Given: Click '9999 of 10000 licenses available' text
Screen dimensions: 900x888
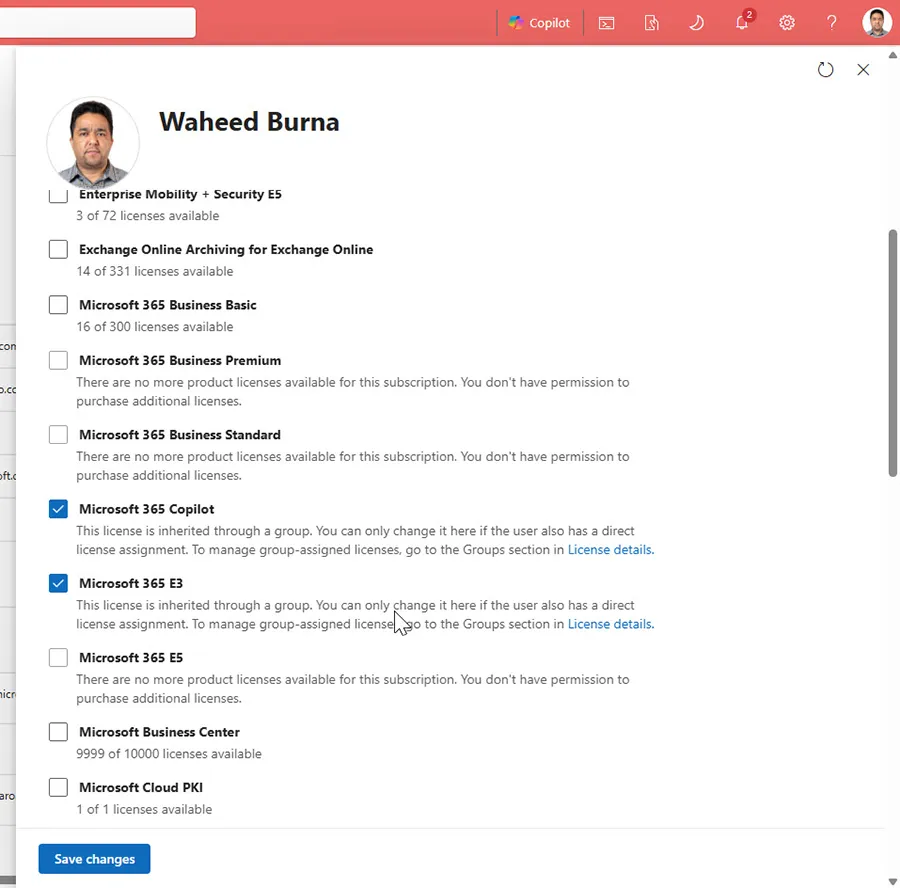Looking at the screenshot, I should pos(169,754).
